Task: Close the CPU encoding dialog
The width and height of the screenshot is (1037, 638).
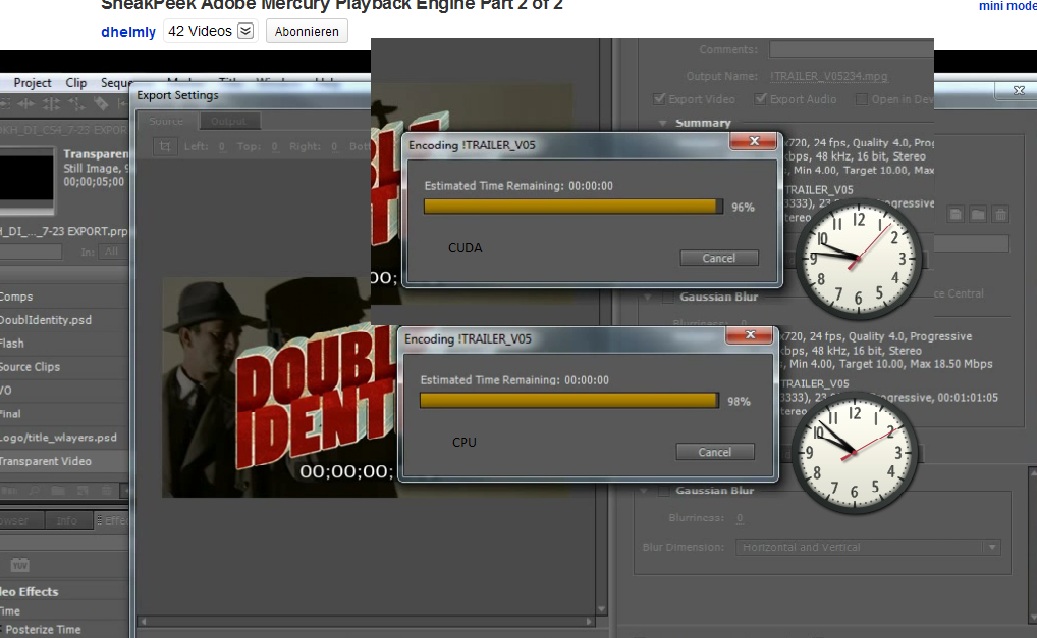Action: pos(750,335)
